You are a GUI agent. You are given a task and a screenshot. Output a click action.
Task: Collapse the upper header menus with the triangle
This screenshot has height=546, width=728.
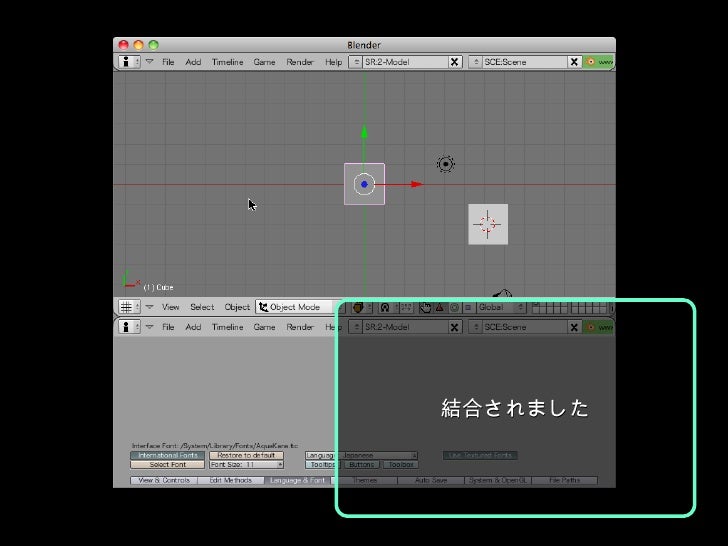tap(150, 61)
